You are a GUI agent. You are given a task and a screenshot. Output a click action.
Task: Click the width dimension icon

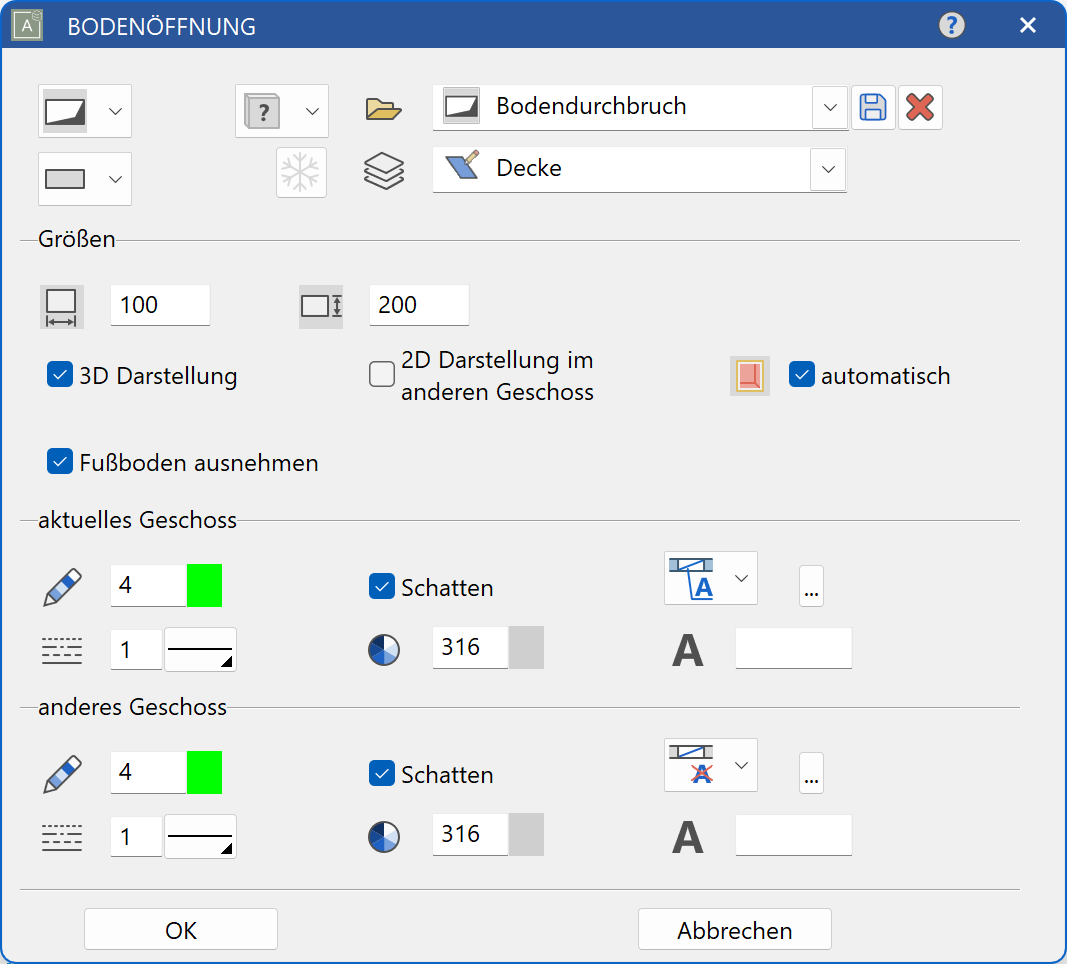point(62,307)
